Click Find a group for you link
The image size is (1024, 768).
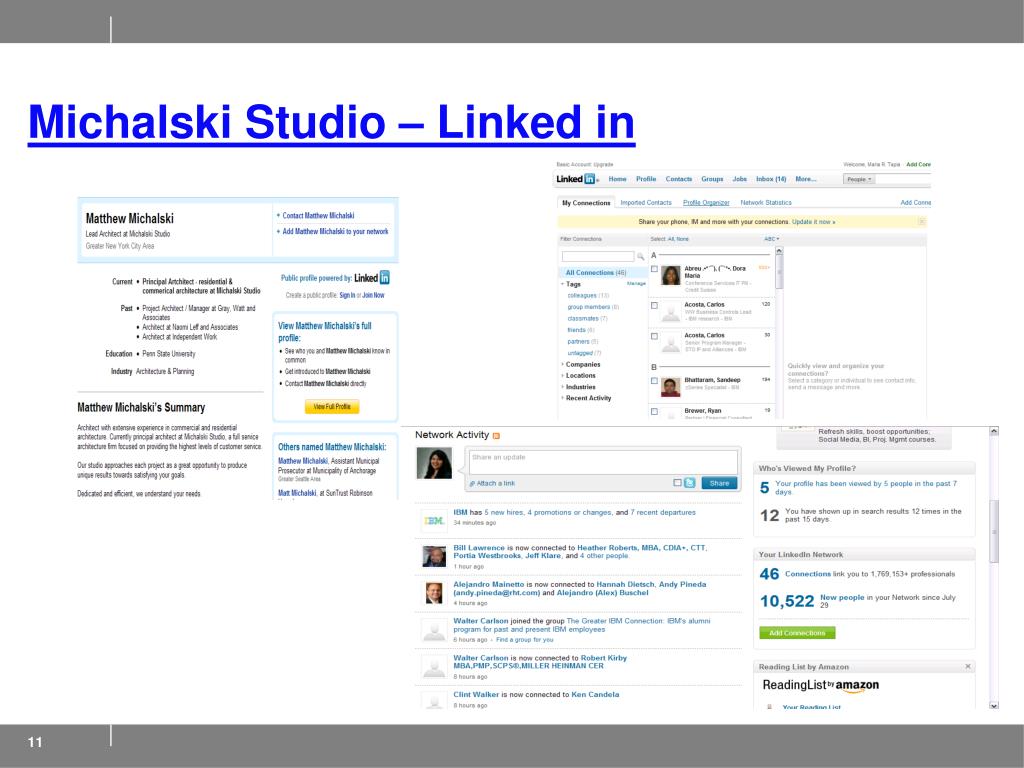524,640
